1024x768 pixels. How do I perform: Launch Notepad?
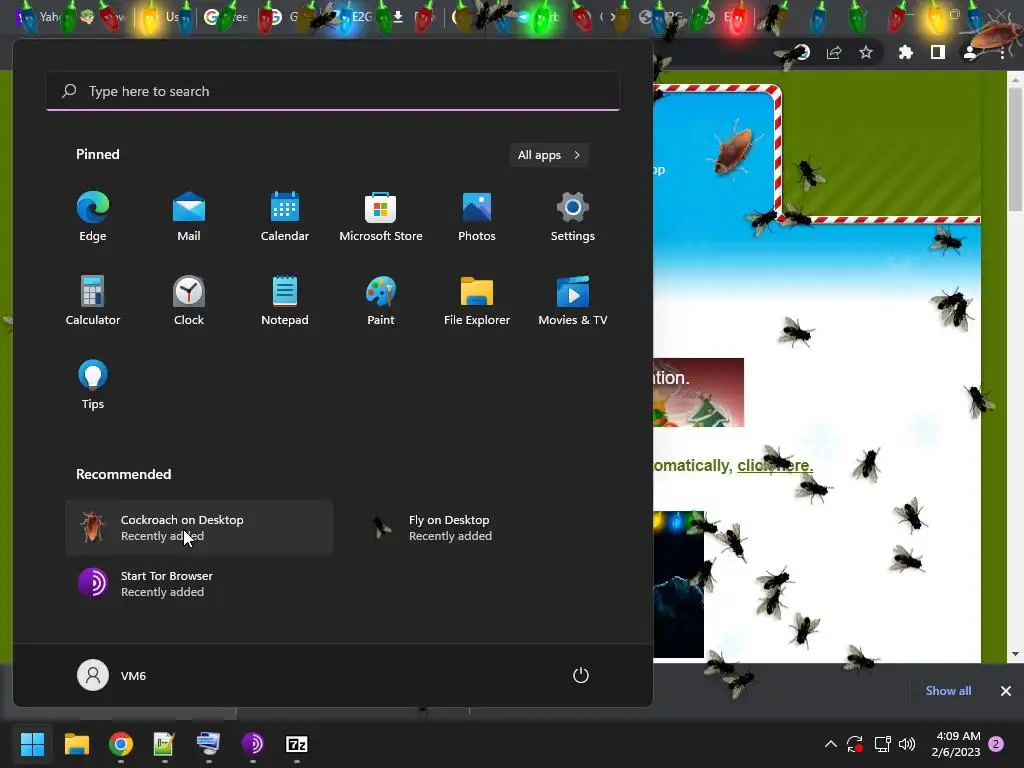coord(285,300)
